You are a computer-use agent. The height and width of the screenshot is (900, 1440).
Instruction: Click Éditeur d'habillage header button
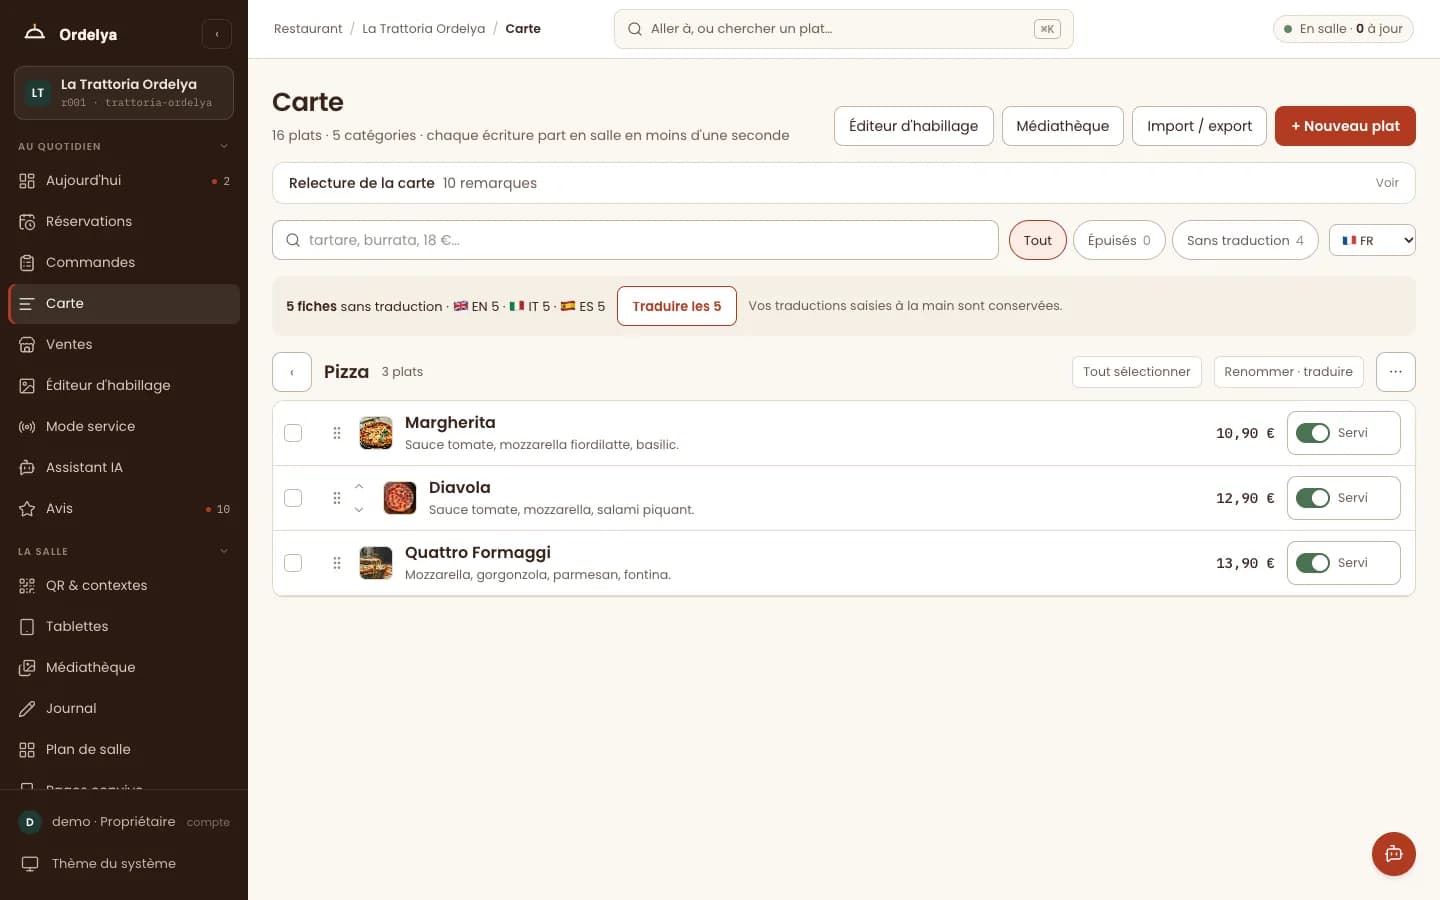coord(914,126)
